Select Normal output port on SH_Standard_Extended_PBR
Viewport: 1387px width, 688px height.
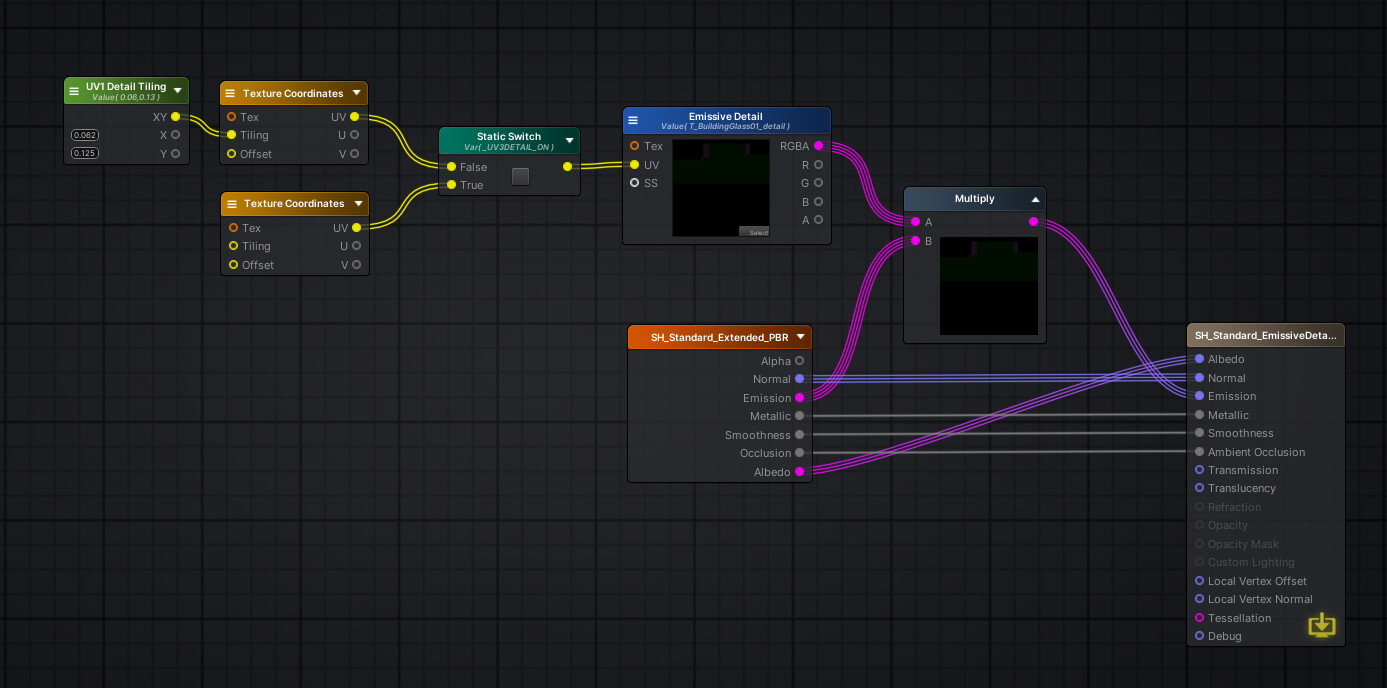799,379
